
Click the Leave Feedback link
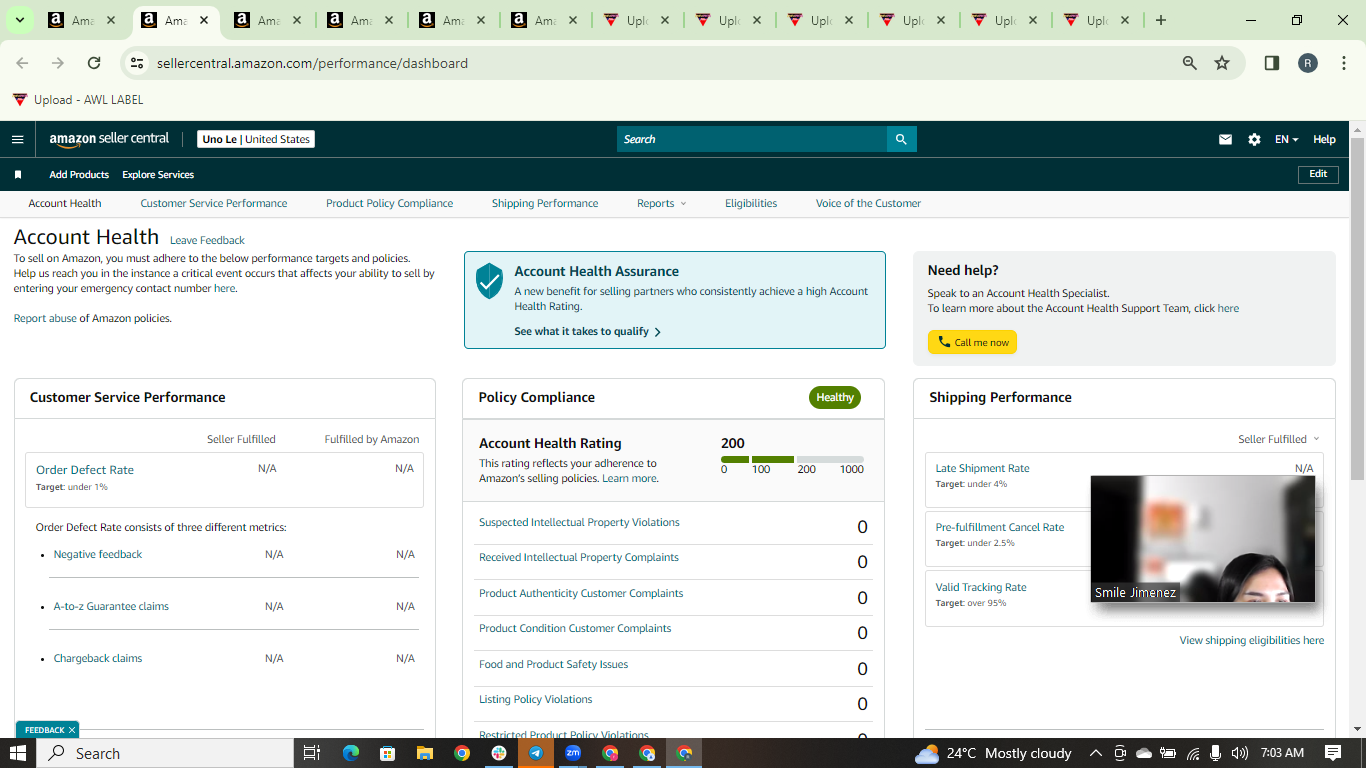coord(207,240)
